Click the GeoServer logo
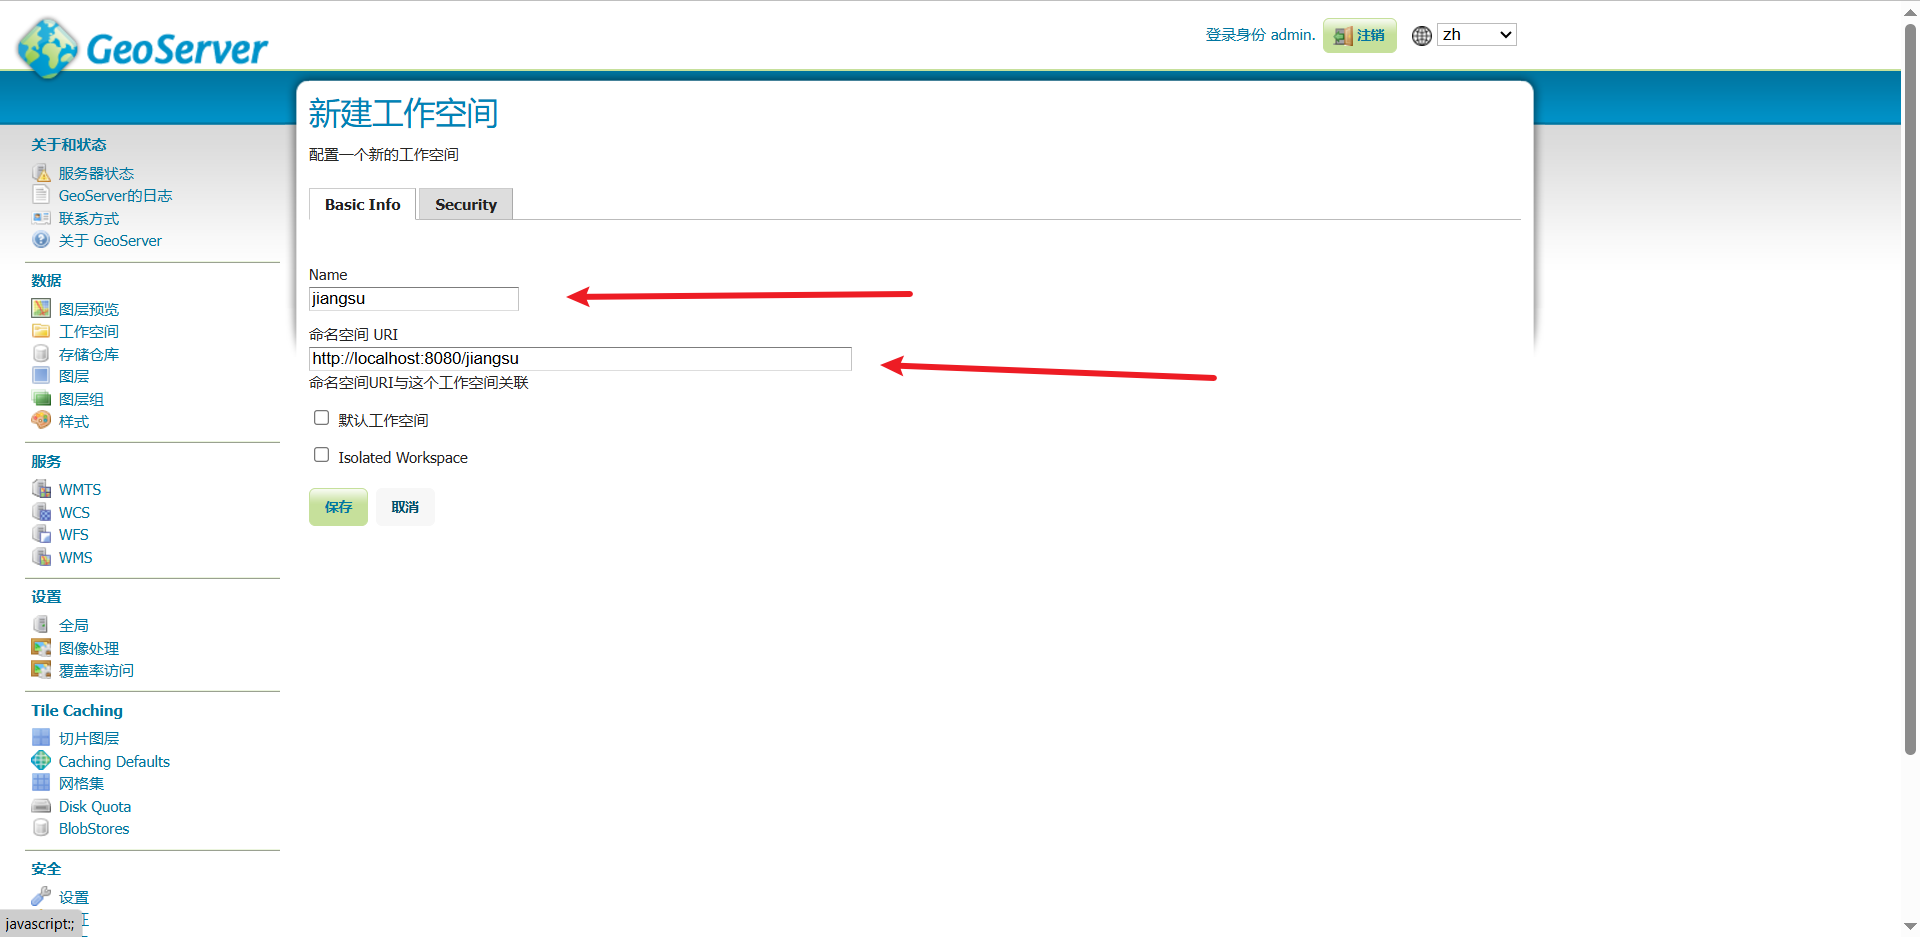1920x937 pixels. 143,47
